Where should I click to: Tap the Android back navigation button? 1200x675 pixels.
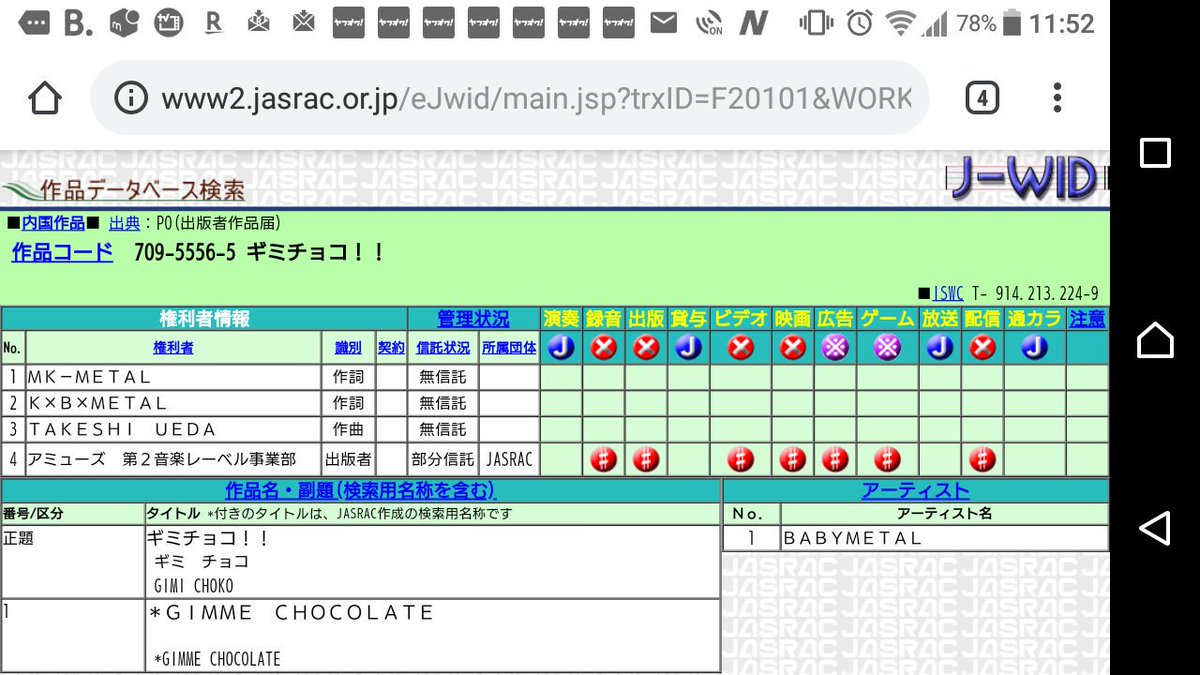pyautogui.click(x=1155, y=527)
